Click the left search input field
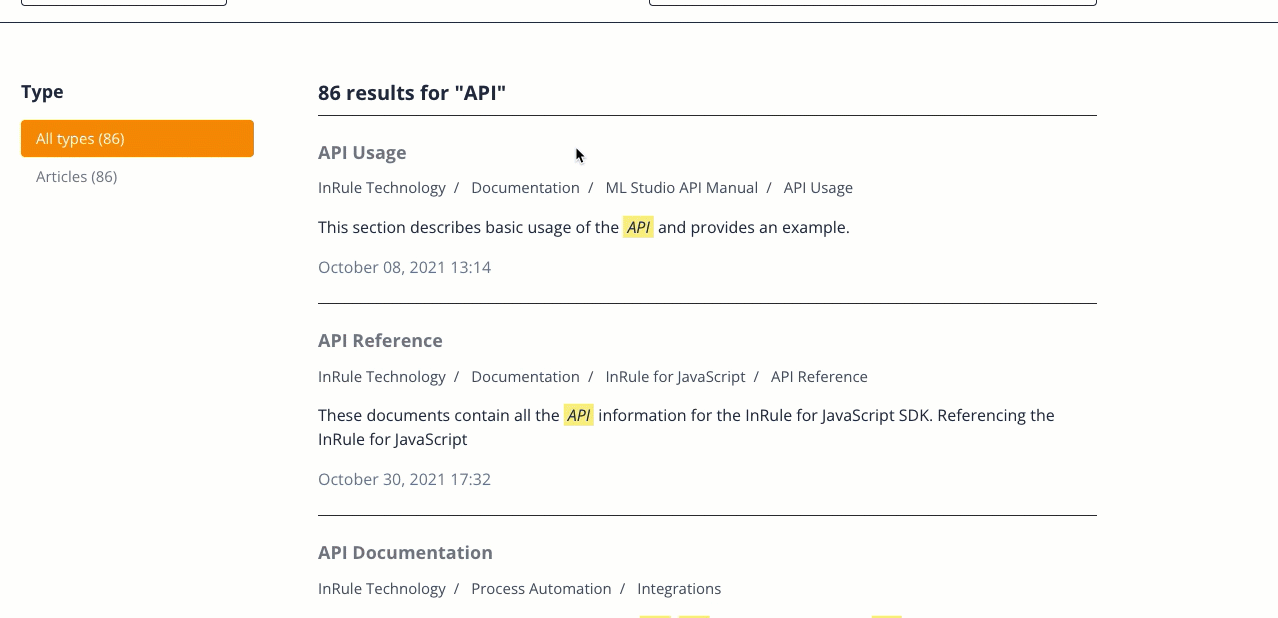 (x=123, y=3)
